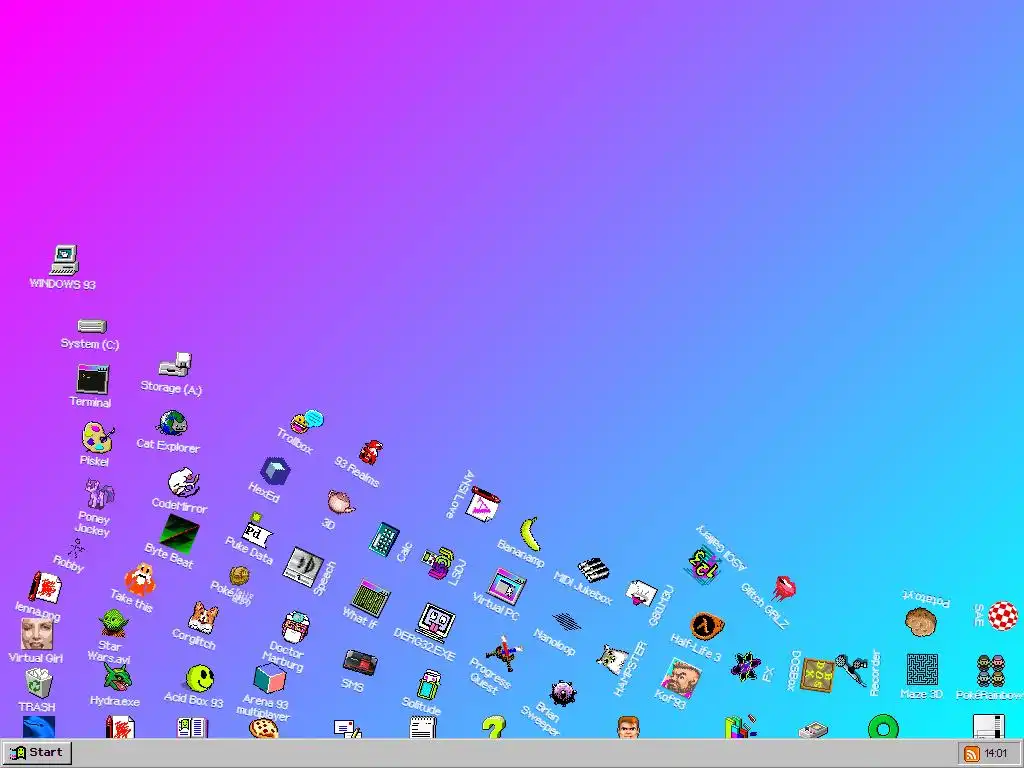This screenshot has width=1024, height=768.
Task: Select the Robby stick figure icon
Action: click(76, 549)
